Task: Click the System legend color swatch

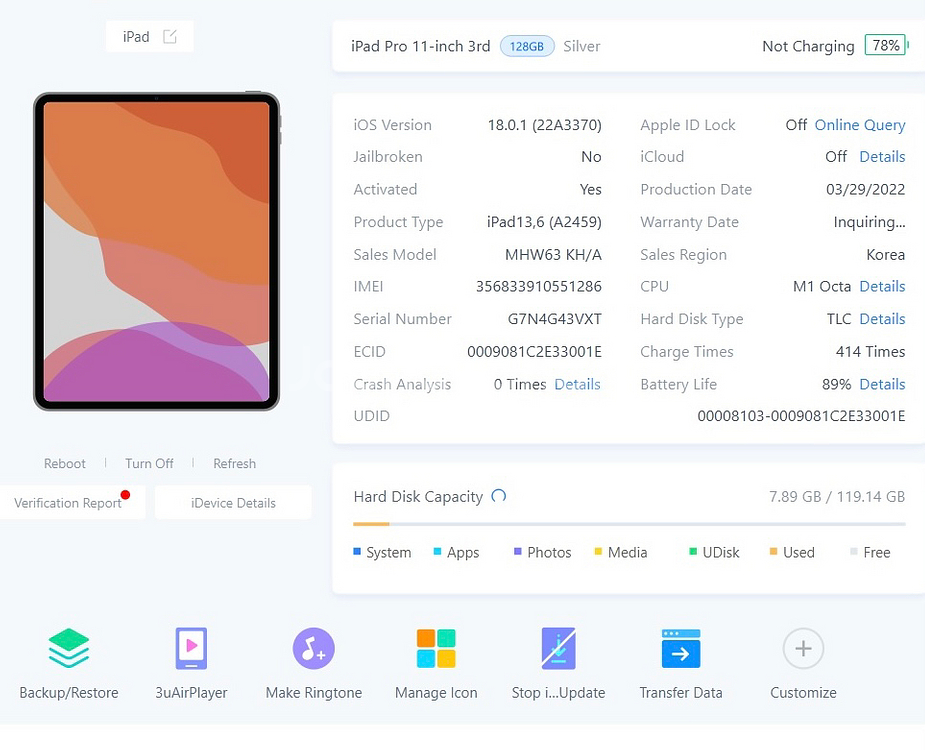Action: (357, 552)
